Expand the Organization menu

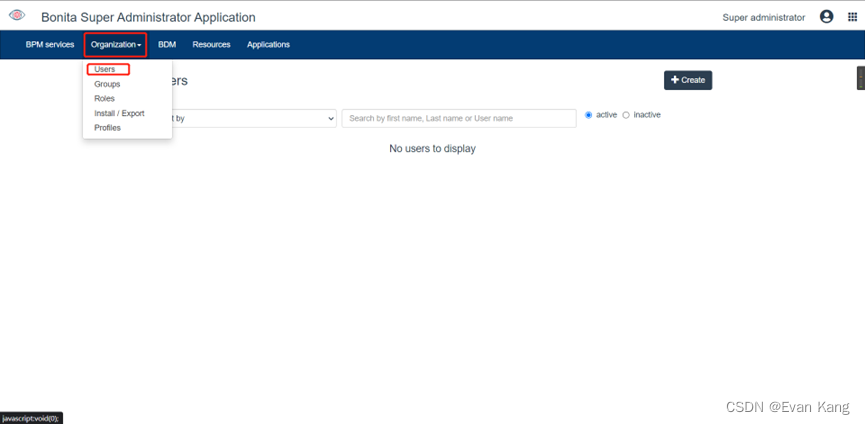click(x=116, y=45)
